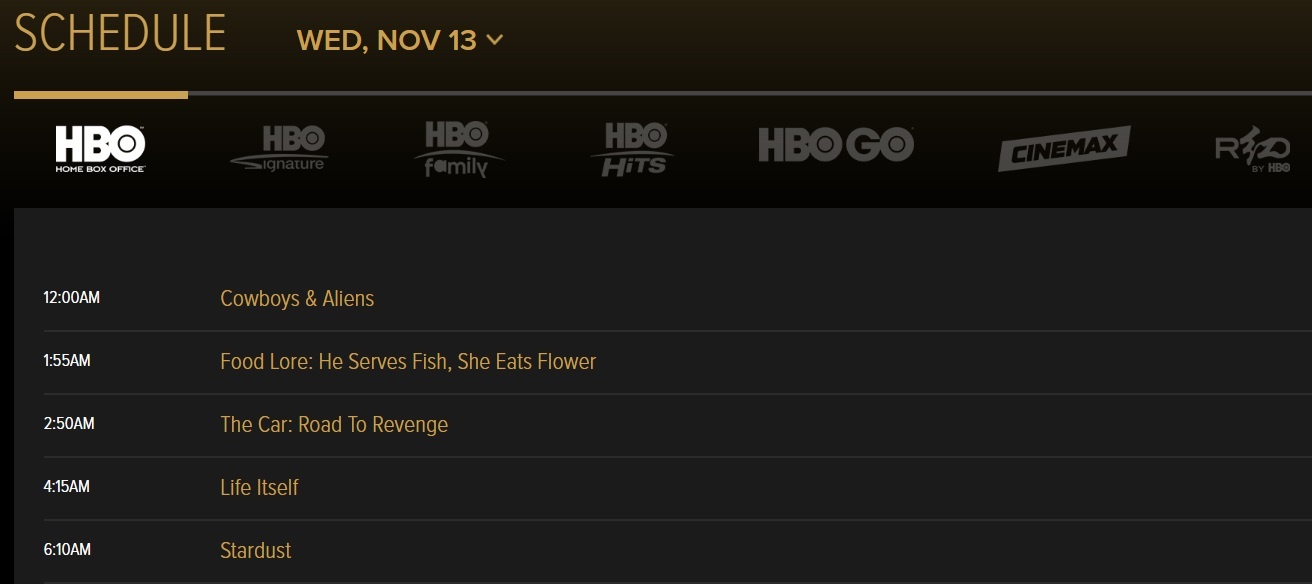Click the Stardust movie title
Image resolution: width=1312 pixels, height=584 pixels.
256,551
